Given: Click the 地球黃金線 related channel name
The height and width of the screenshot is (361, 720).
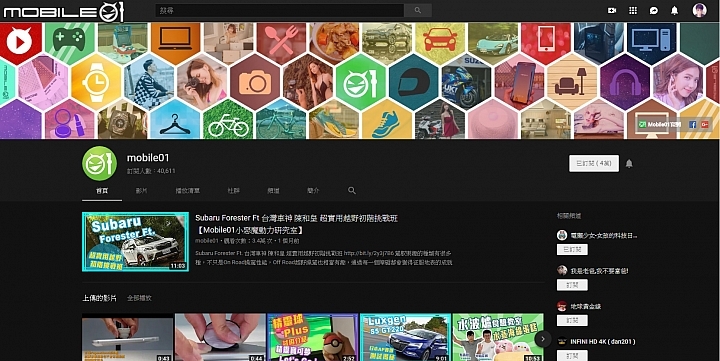Looking at the screenshot, I should tap(585, 306).
